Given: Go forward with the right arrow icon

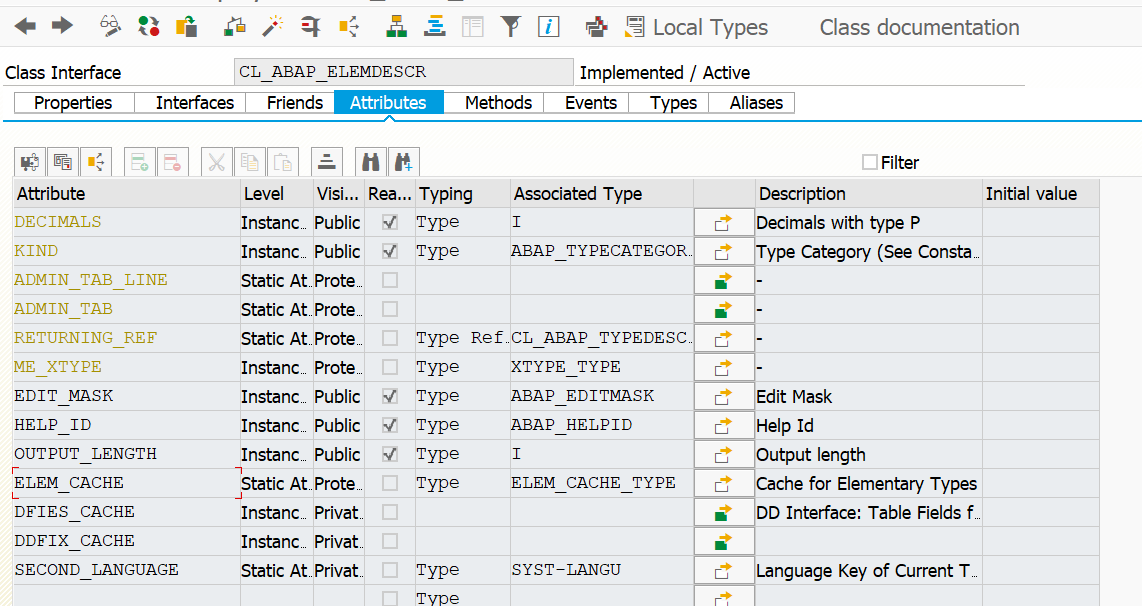Looking at the screenshot, I should (x=63, y=26).
